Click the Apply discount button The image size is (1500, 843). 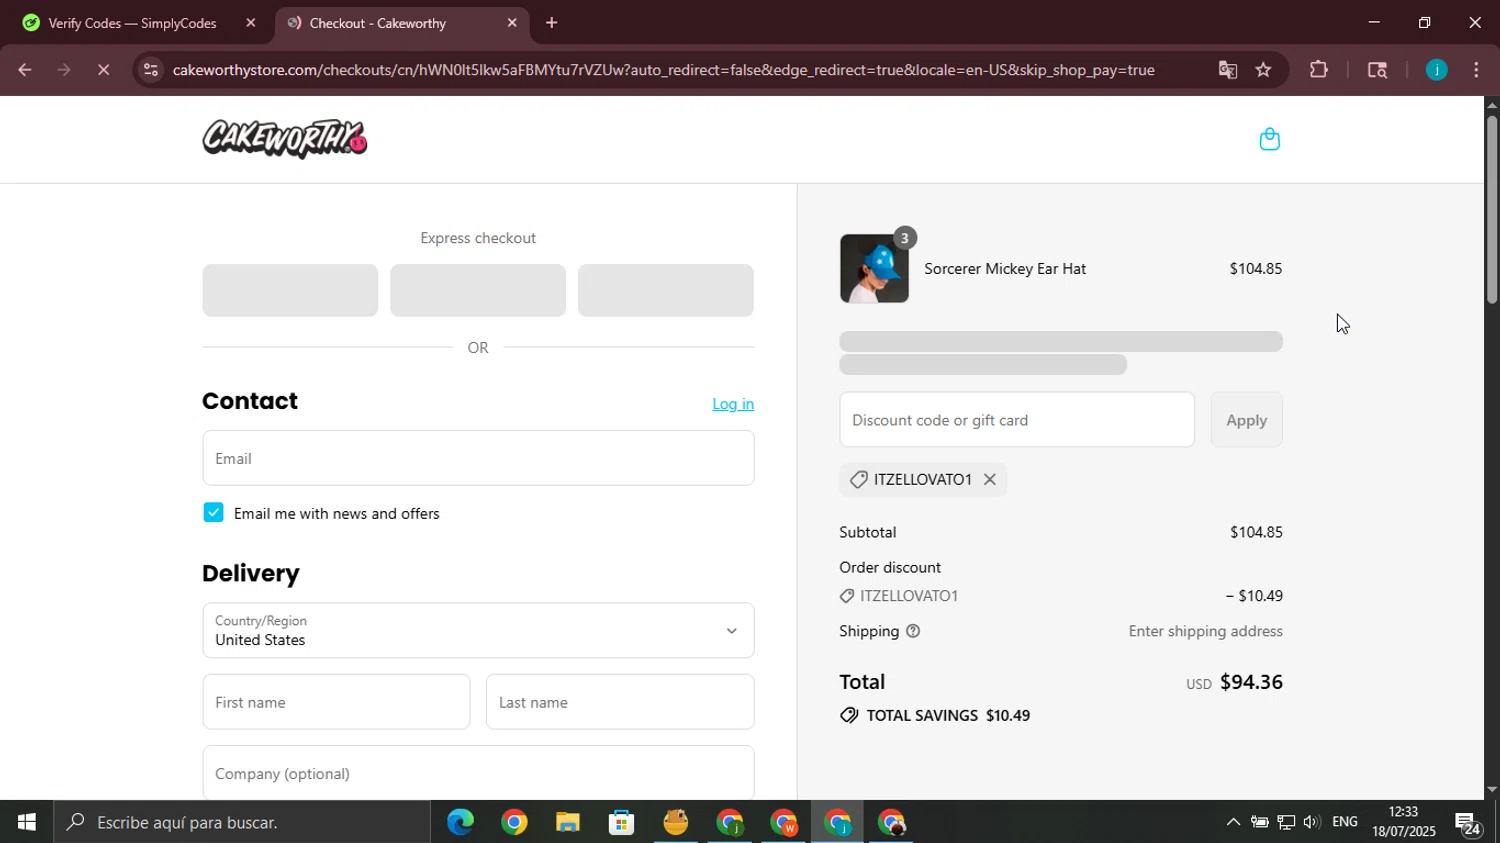coord(1246,420)
